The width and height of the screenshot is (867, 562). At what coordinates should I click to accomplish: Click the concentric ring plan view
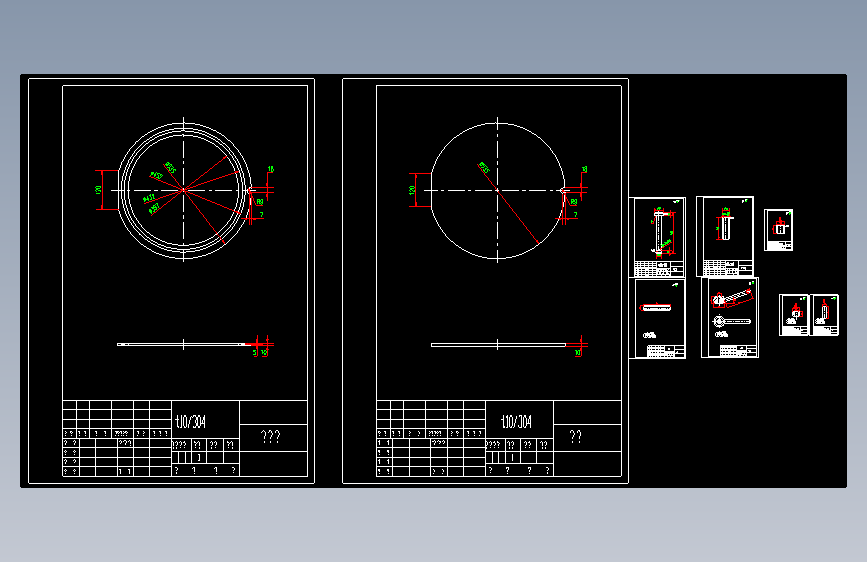click(184, 190)
